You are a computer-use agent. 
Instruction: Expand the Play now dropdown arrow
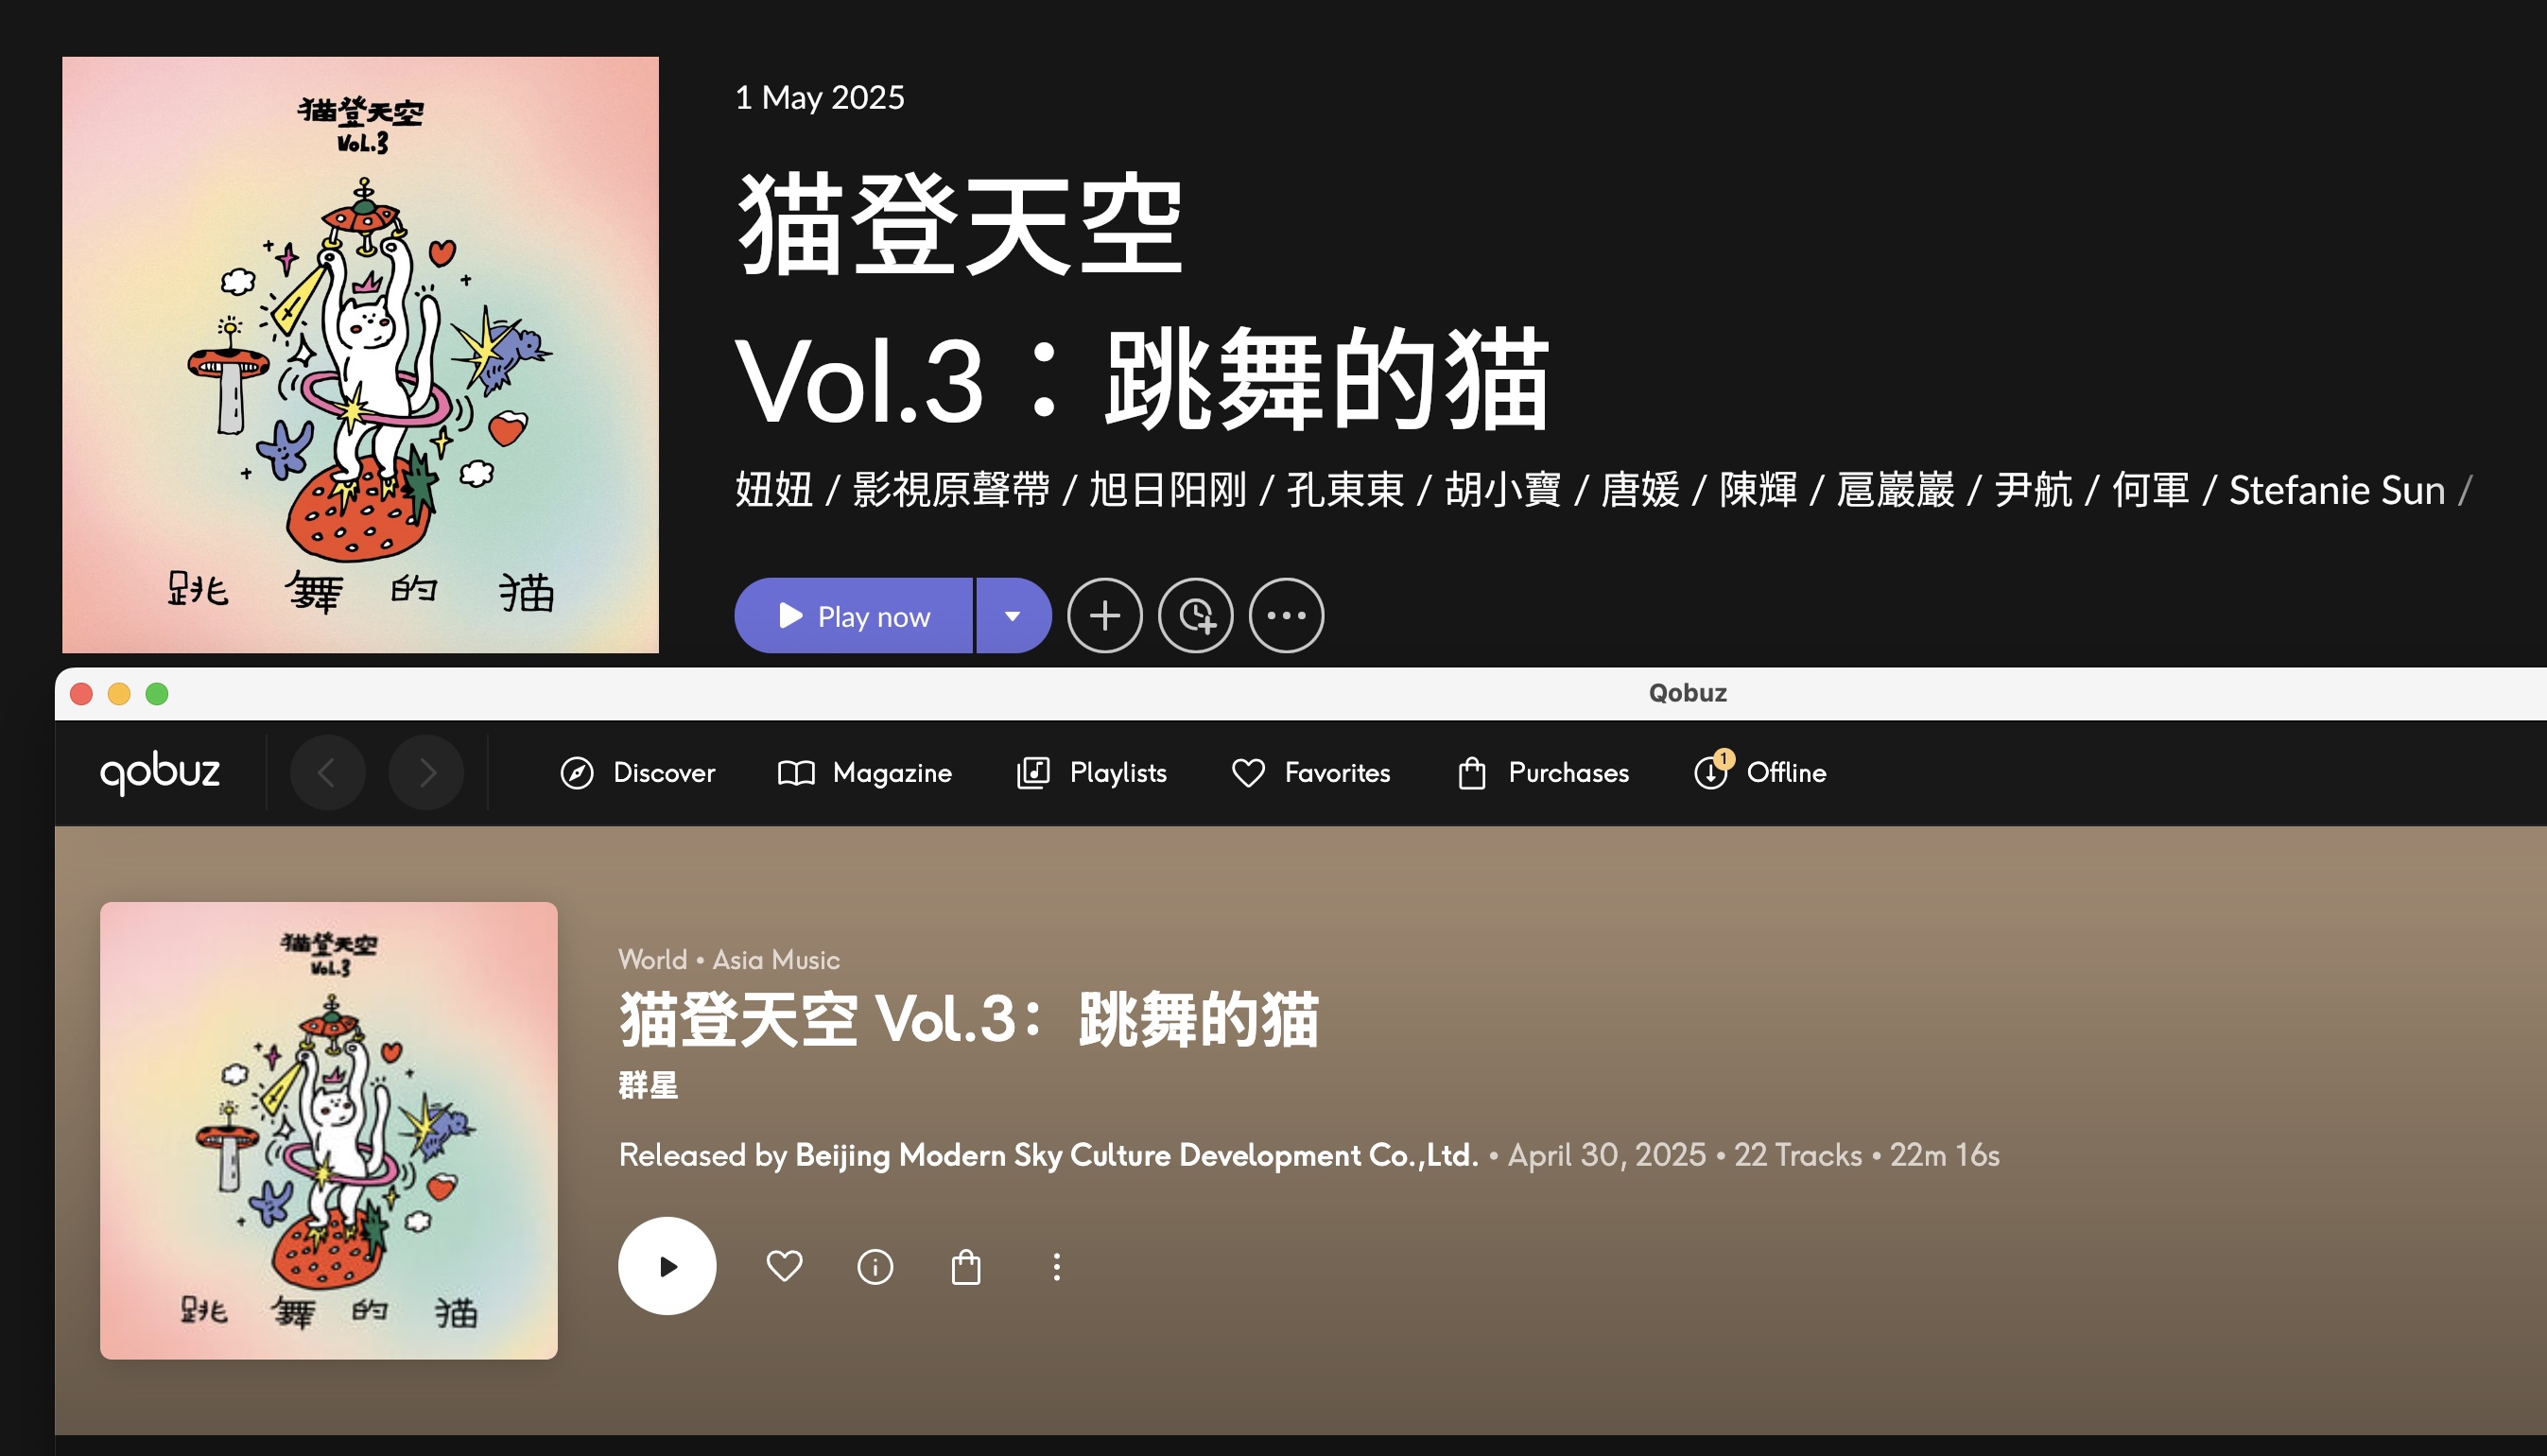click(1013, 616)
